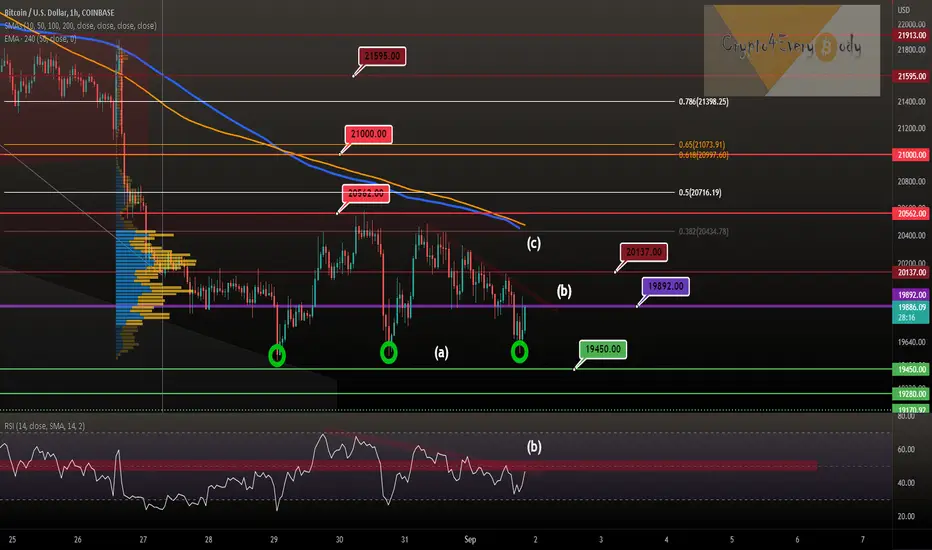Select the 0.65(21073.91) Fibonacci level label

[702, 144]
